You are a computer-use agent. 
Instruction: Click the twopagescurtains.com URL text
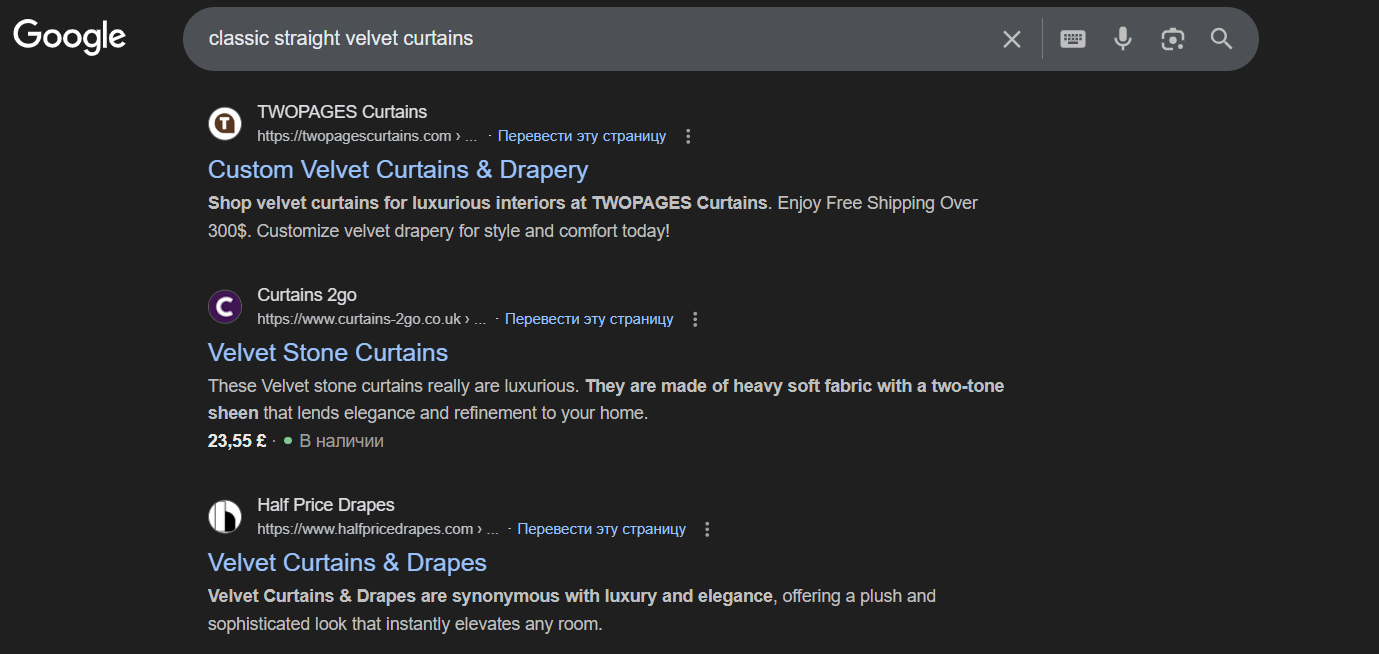[355, 136]
